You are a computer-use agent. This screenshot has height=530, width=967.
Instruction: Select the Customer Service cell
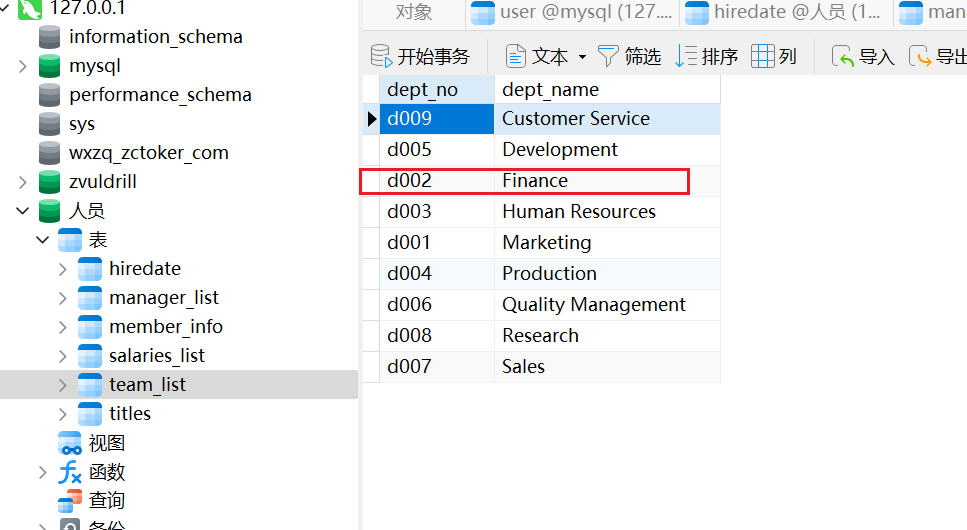(x=607, y=118)
